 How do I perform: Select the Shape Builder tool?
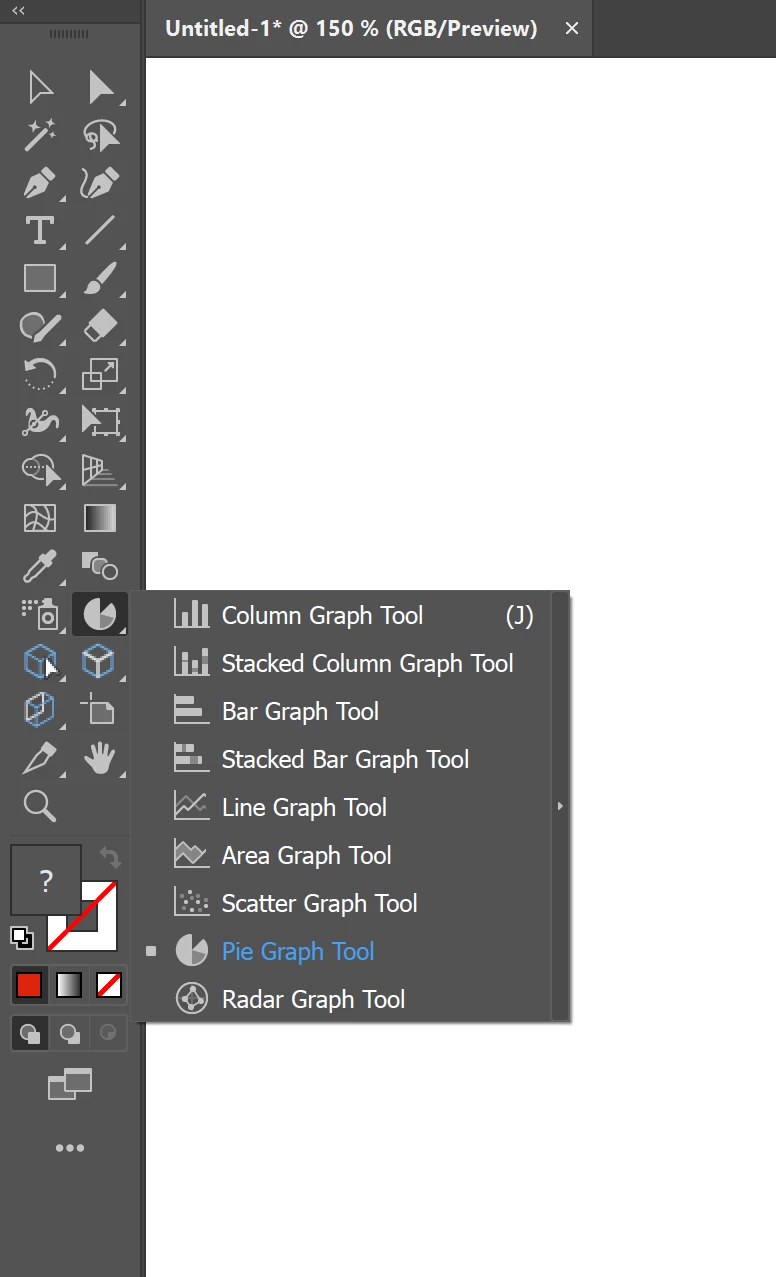[x=40, y=470]
